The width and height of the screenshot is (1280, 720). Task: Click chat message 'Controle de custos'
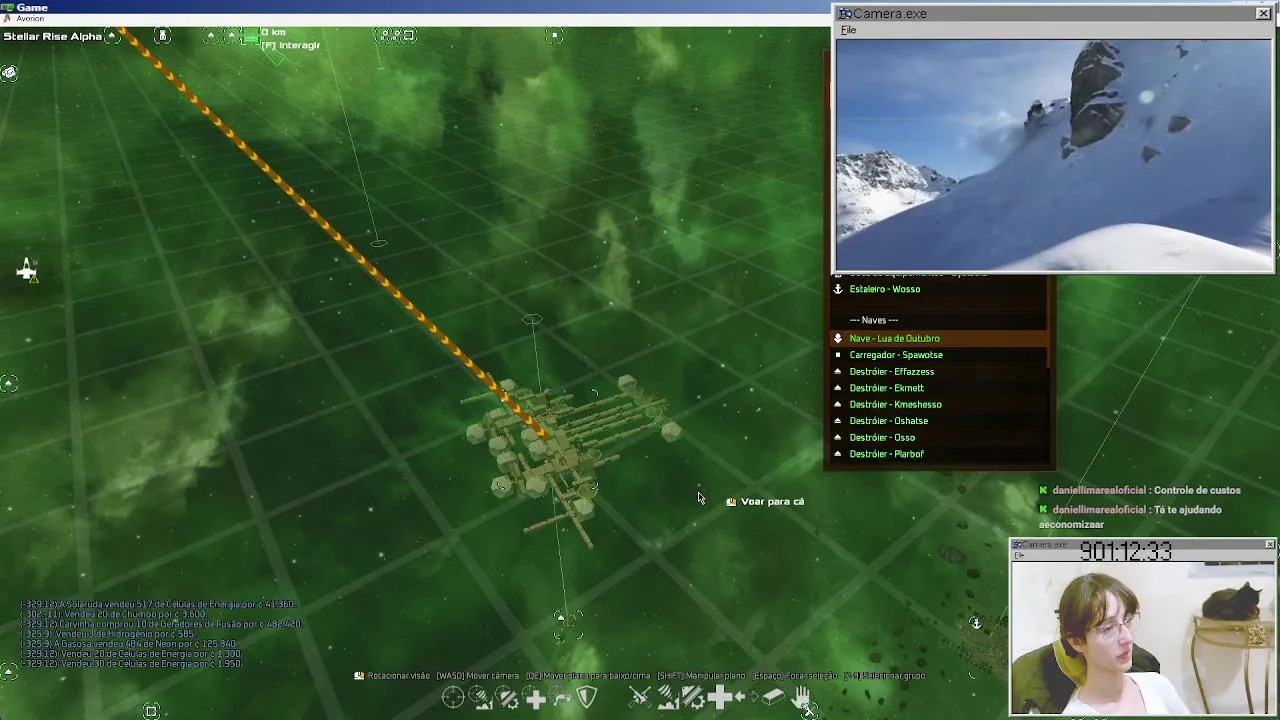point(1196,490)
